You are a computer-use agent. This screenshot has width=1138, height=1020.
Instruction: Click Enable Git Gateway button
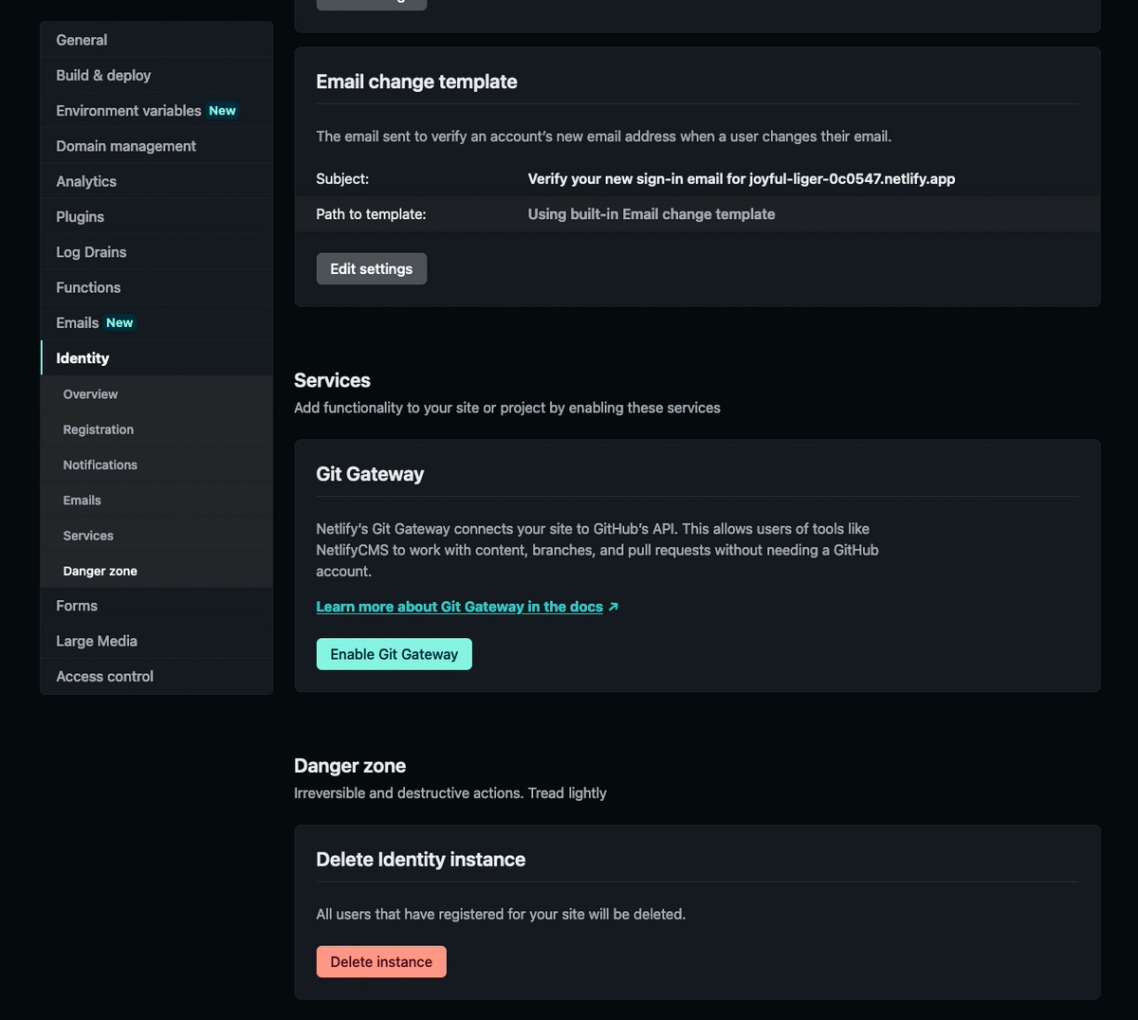coord(394,654)
